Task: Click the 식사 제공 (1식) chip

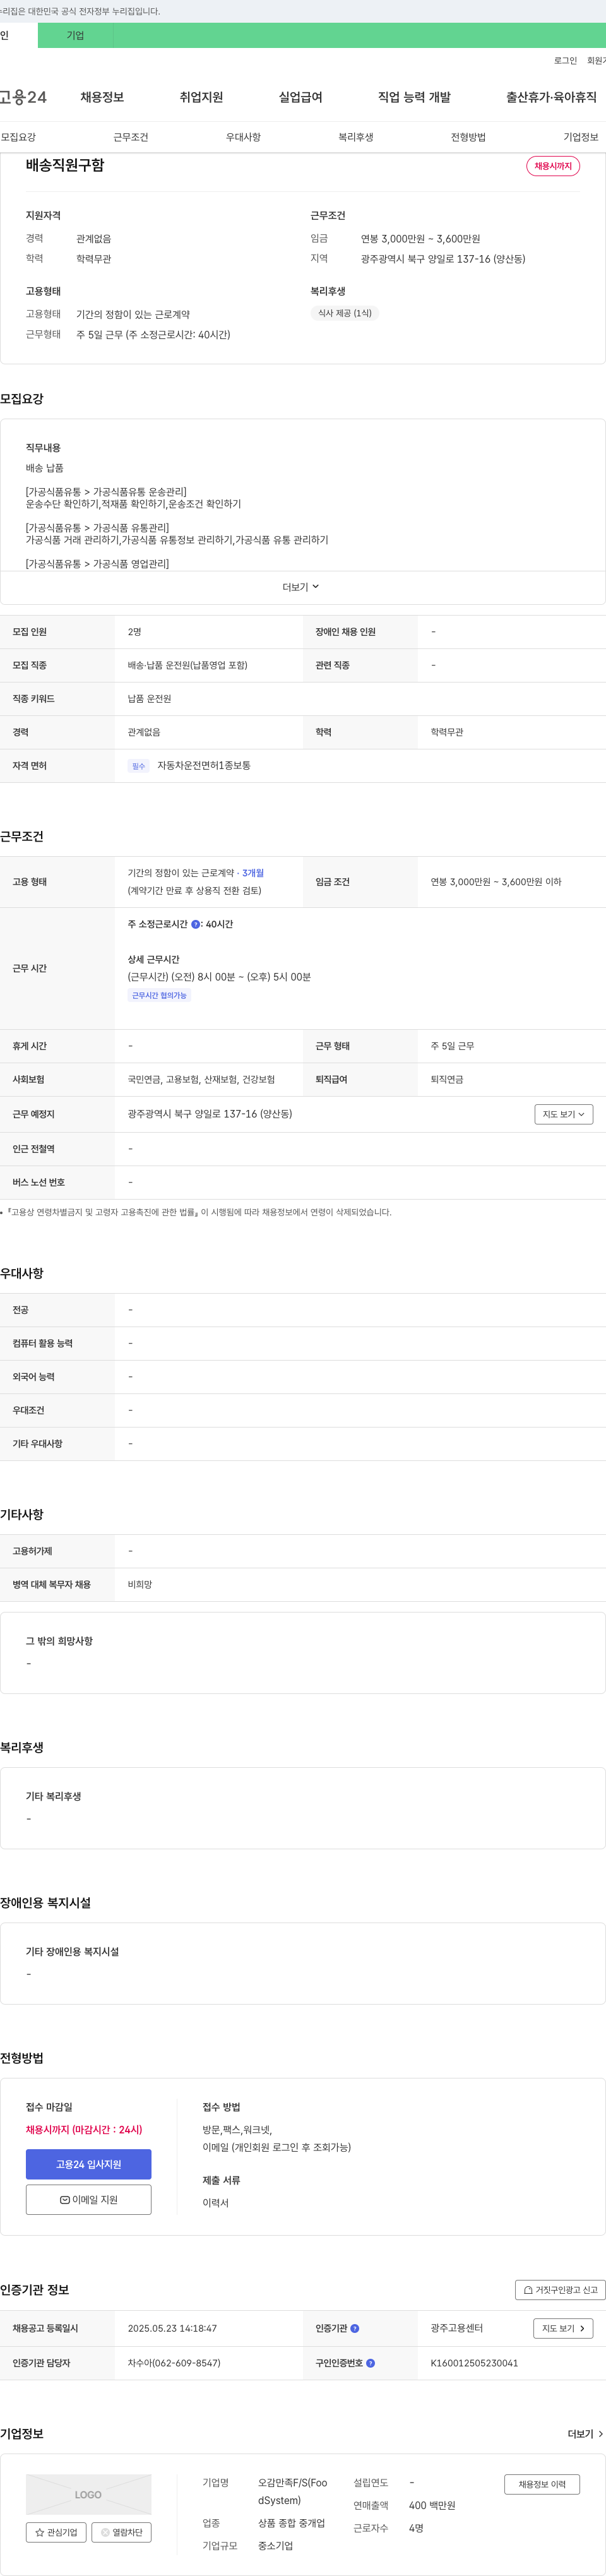Action: pos(345,313)
